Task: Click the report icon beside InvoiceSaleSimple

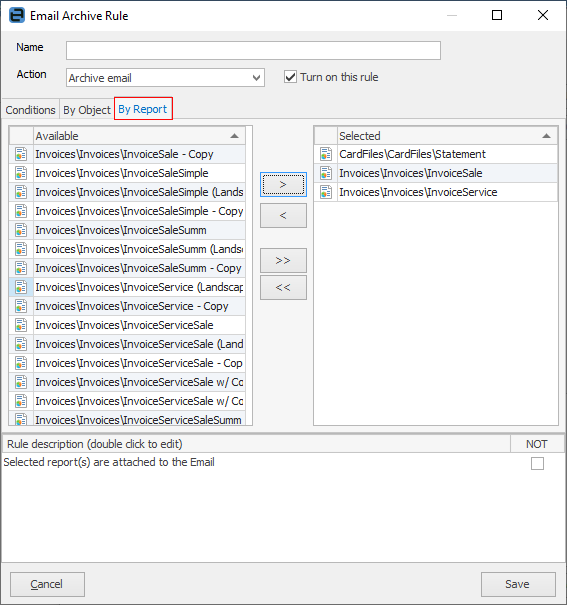Action: click(x=21, y=173)
